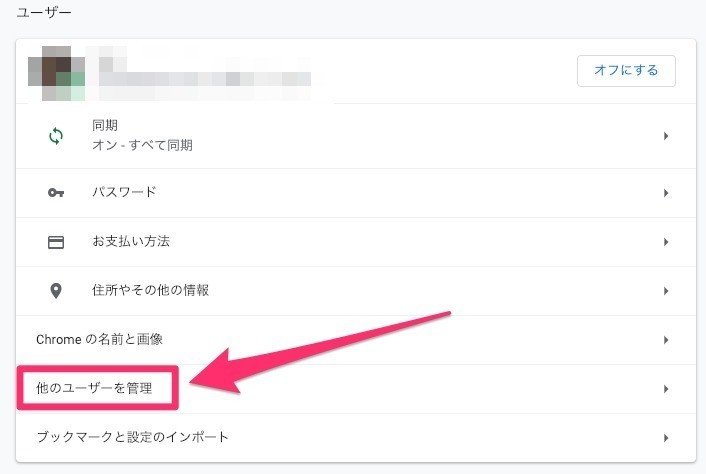Viewport: 706px width, 474px height.
Task: Click the green sync arrows icon
Action: pos(56,136)
